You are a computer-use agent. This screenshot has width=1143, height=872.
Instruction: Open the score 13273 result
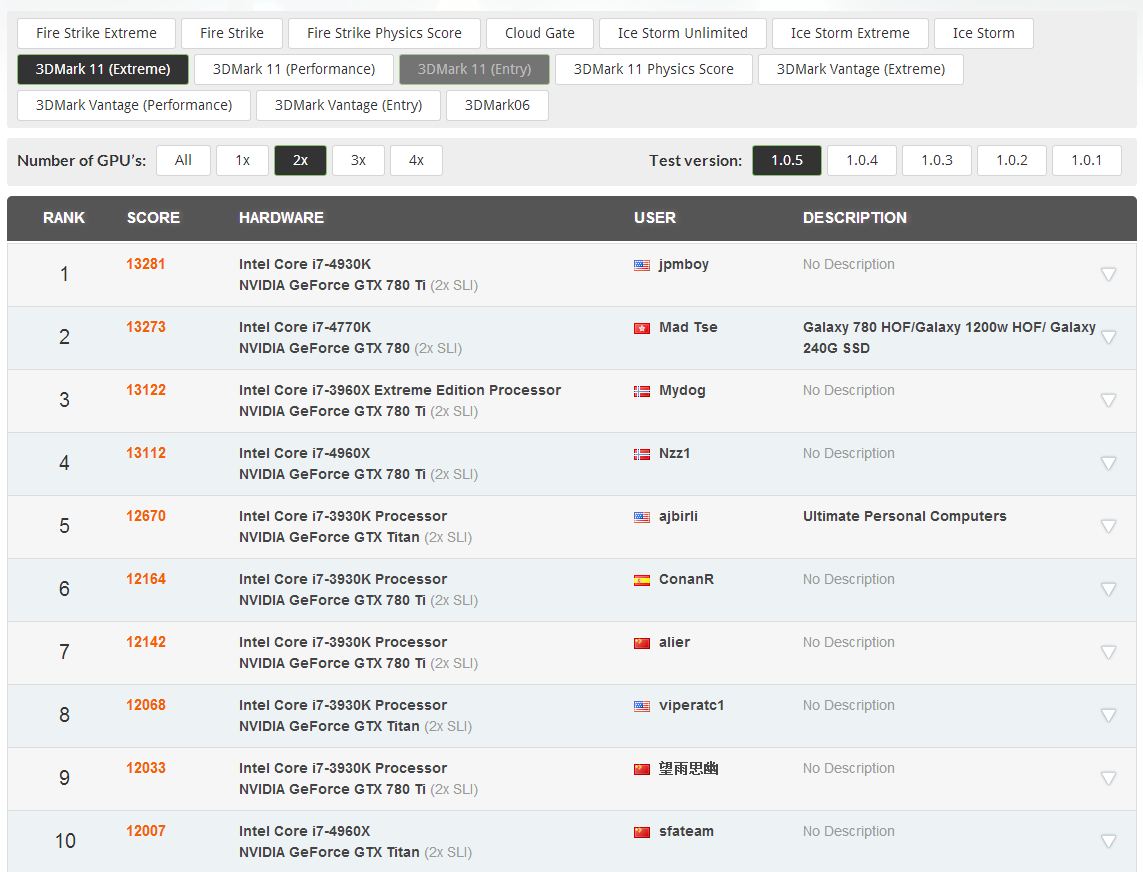point(146,327)
